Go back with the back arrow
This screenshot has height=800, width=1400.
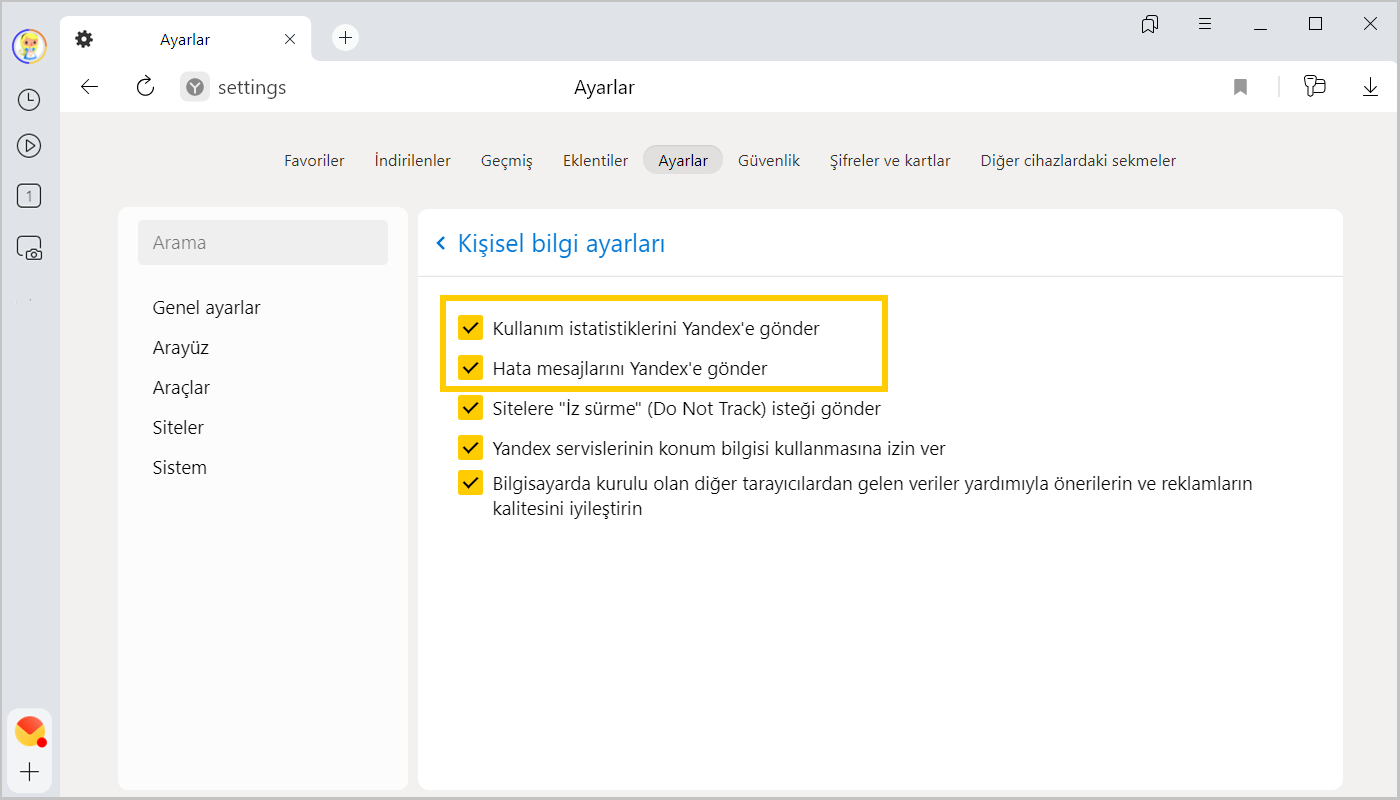coord(90,87)
